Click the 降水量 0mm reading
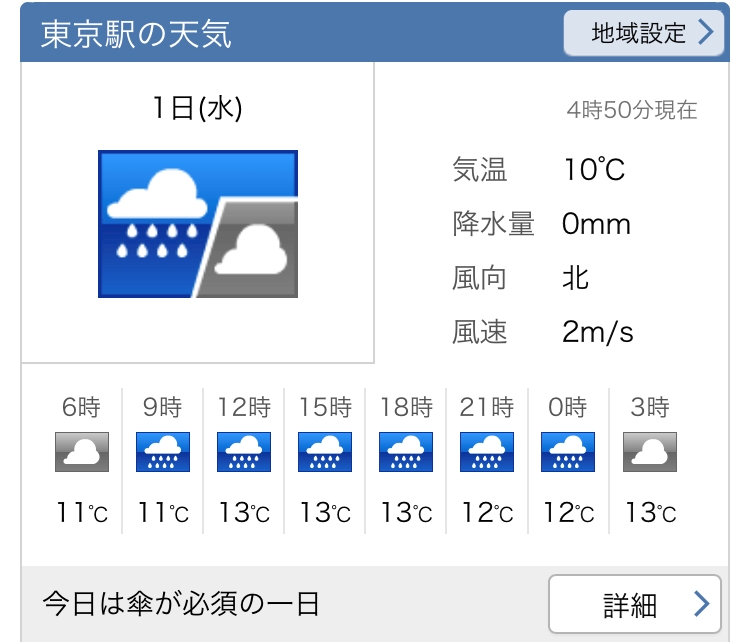 tap(596, 224)
